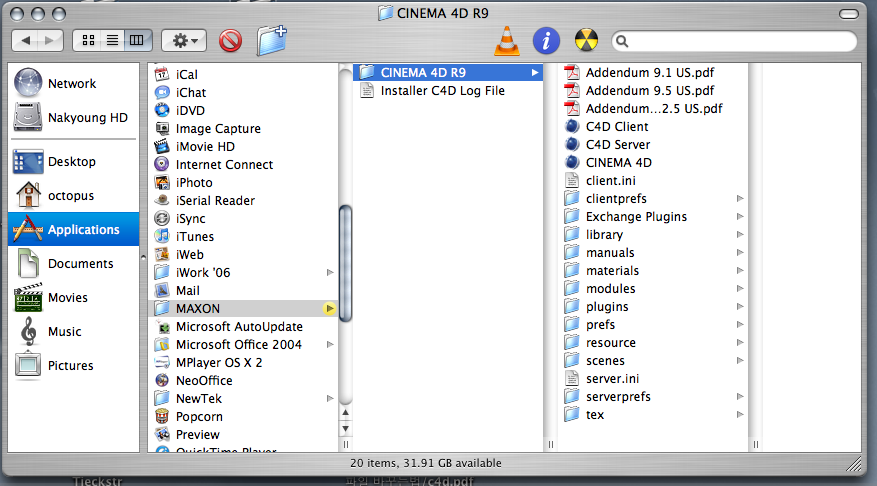
Task: Open Movies from the sidebar
Action: 73,298
